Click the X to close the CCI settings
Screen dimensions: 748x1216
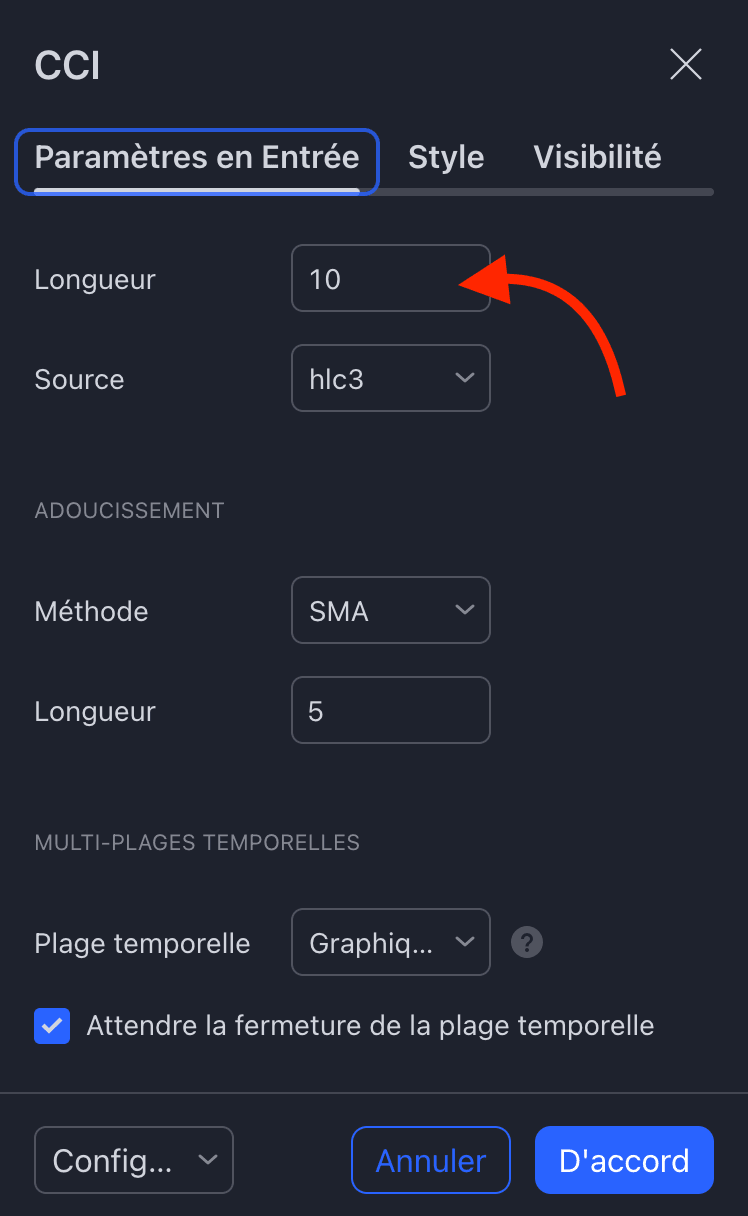tap(686, 64)
